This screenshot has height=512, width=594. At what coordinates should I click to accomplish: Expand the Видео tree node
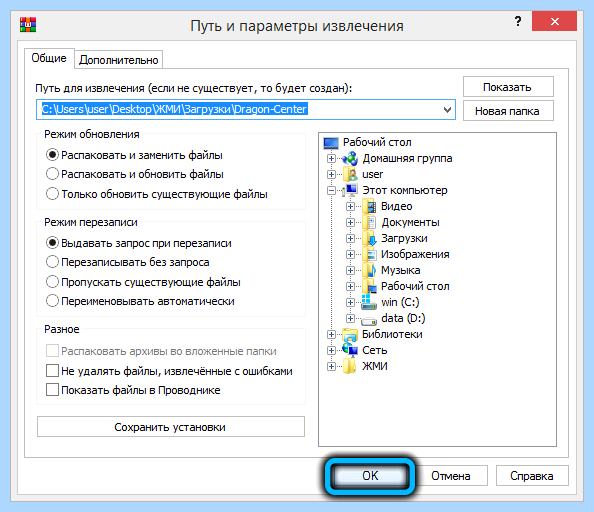click(x=350, y=206)
